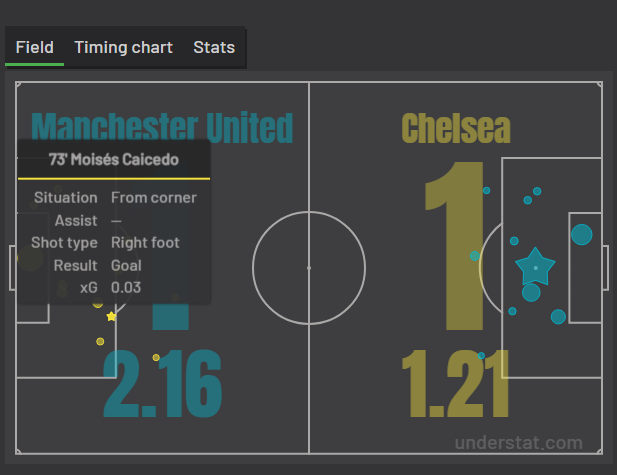Screen dimensions: 617x475
Task: Select small teal dot lowest inside penalty area
Action: coord(512,311)
